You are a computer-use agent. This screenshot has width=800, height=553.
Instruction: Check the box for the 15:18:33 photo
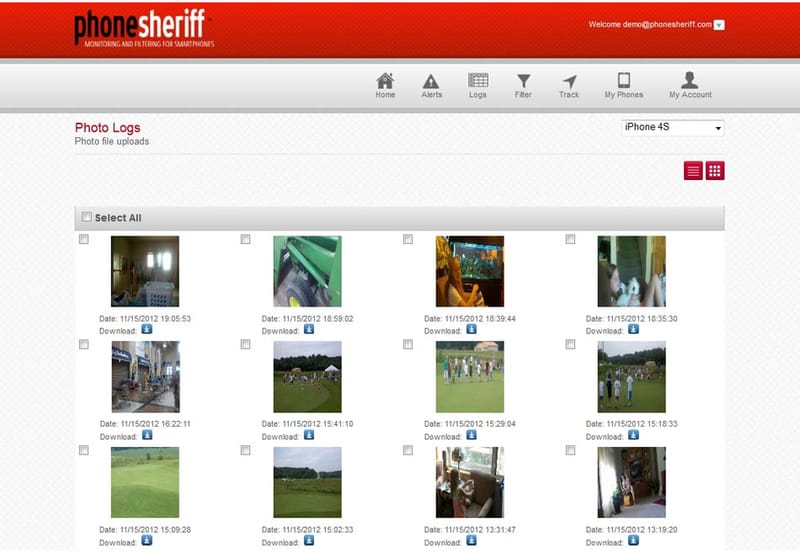click(x=570, y=345)
